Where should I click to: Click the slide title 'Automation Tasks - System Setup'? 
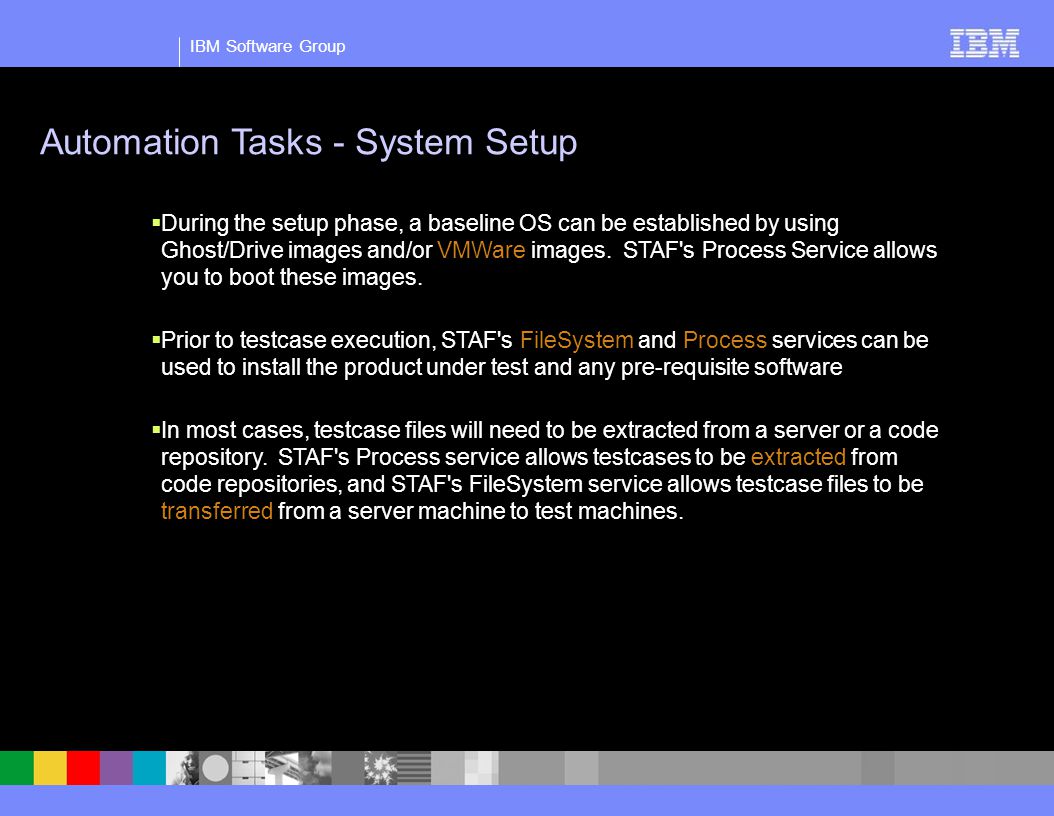(x=309, y=142)
